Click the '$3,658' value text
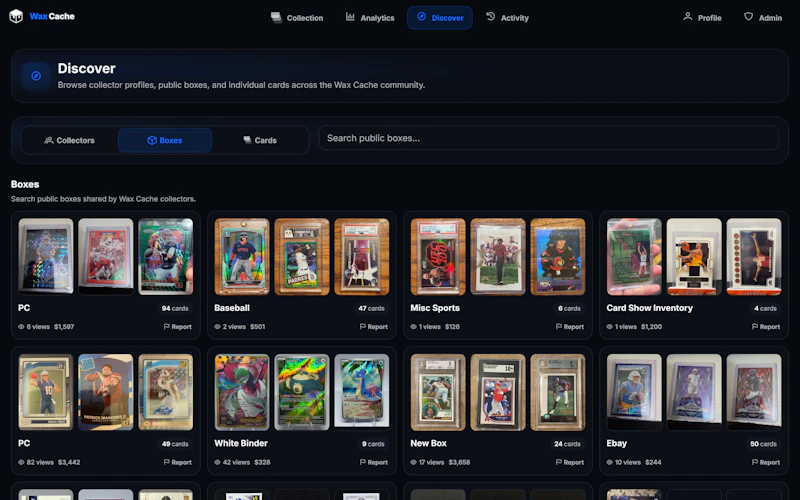The width and height of the screenshot is (800, 500). click(459, 462)
